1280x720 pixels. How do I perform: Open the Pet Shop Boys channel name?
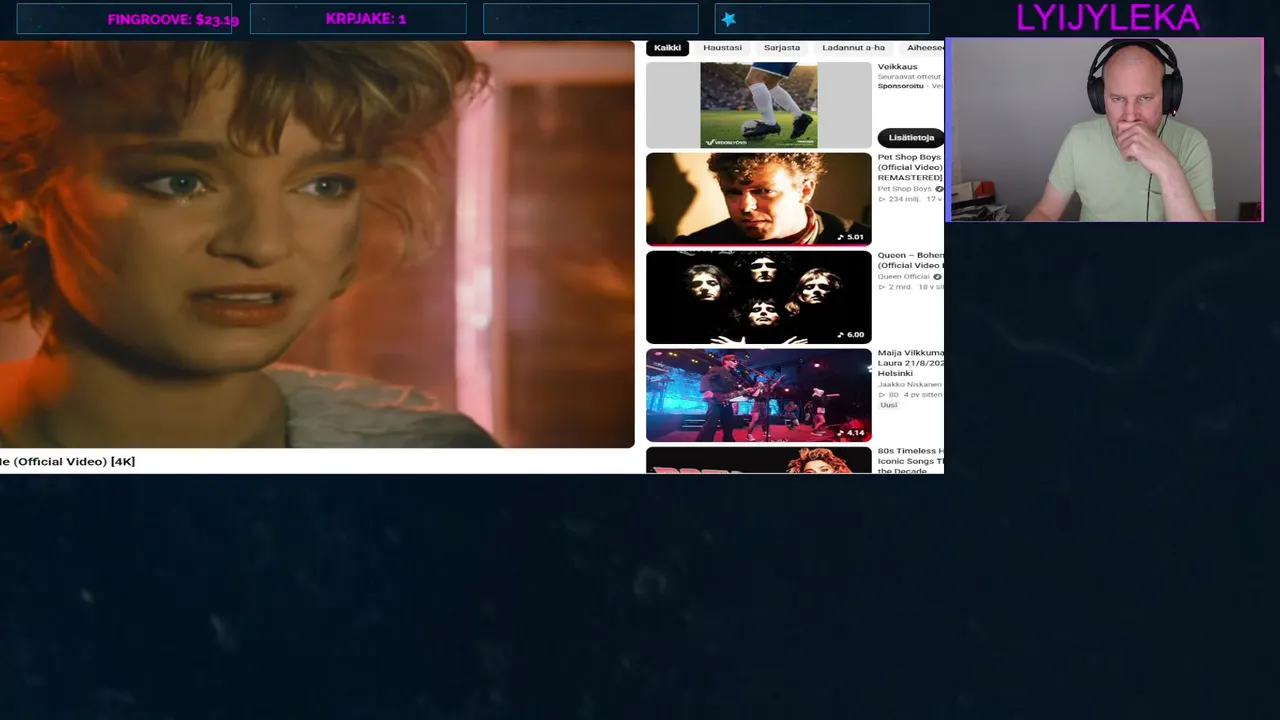pyautogui.click(x=904, y=188)
